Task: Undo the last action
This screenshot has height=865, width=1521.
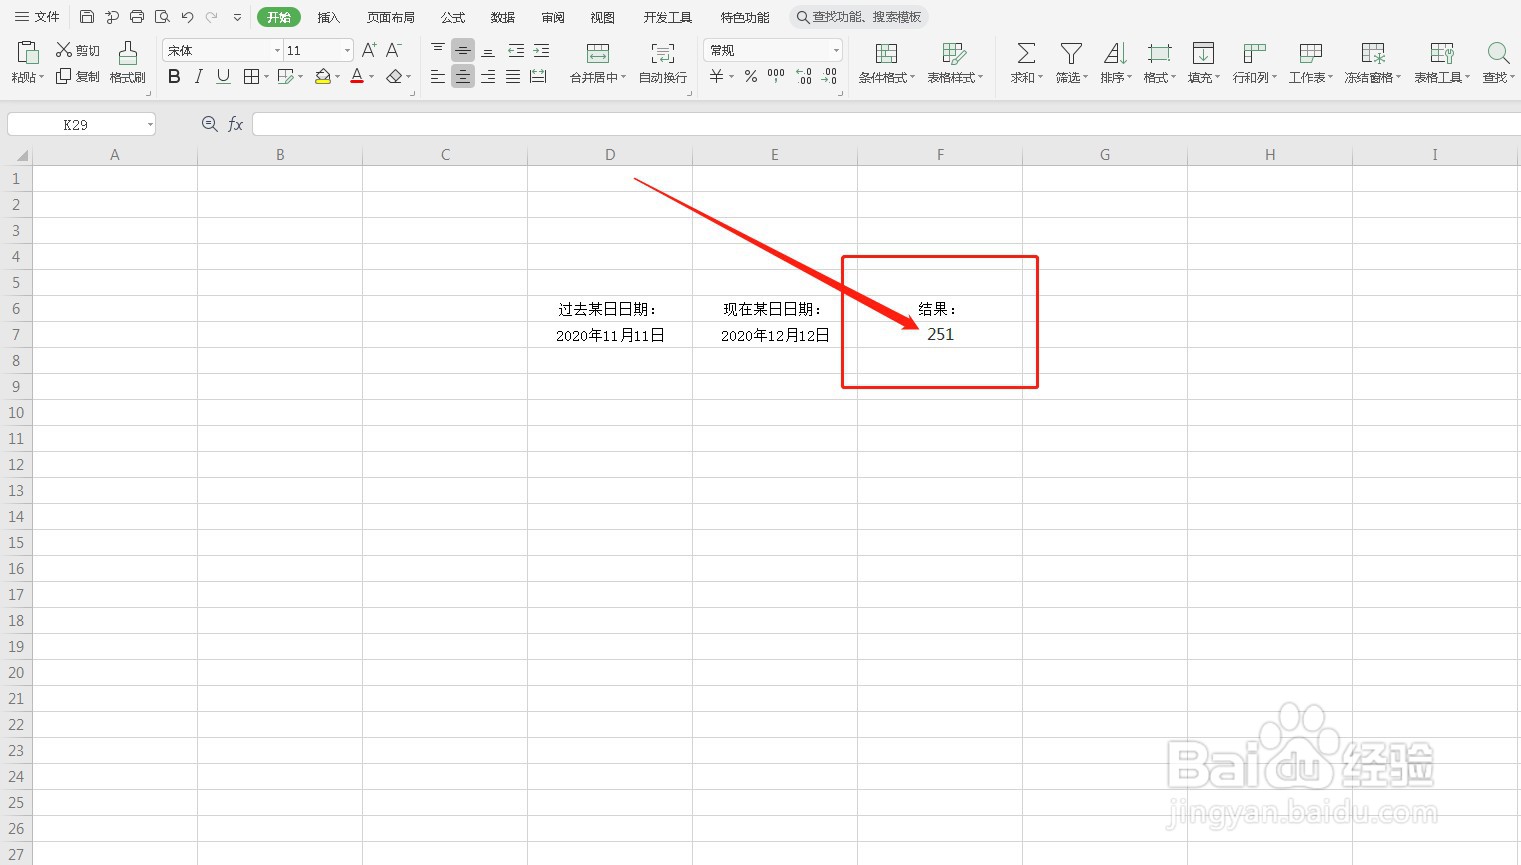Action: pyautogui.click(x=187, y=17)
